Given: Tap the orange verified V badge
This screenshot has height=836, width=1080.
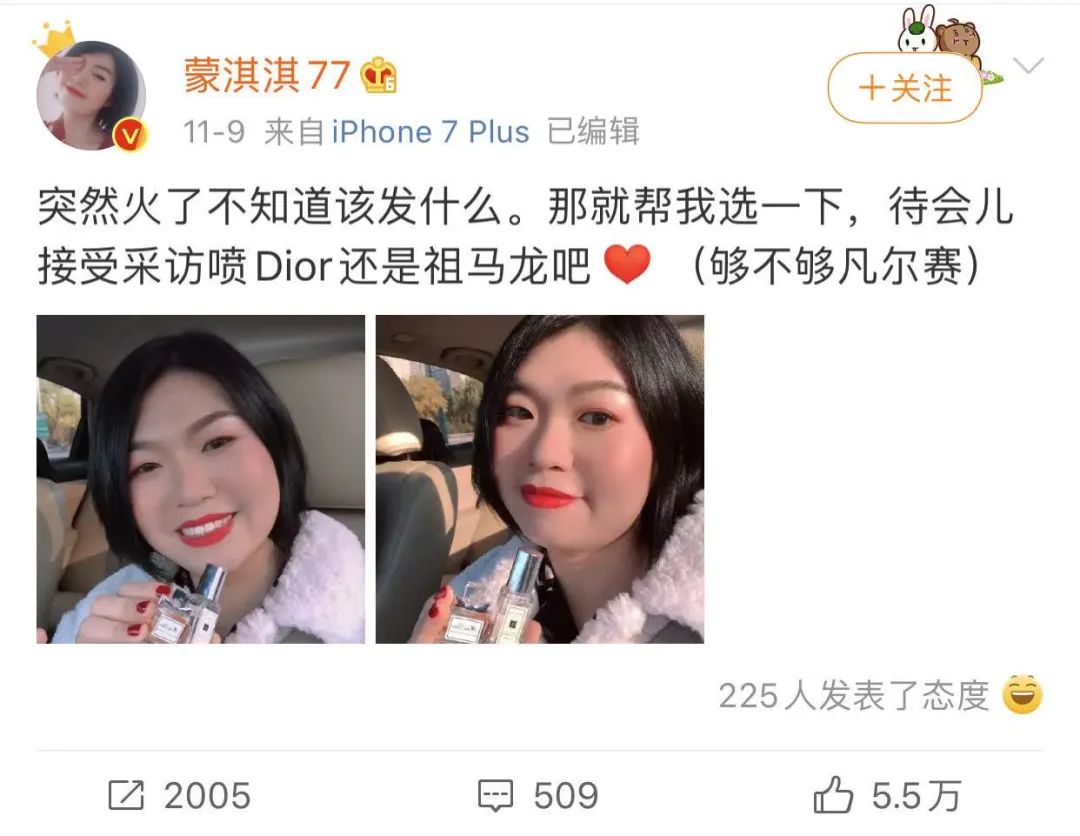Looking at the screenshot, I should pos(129,134).
